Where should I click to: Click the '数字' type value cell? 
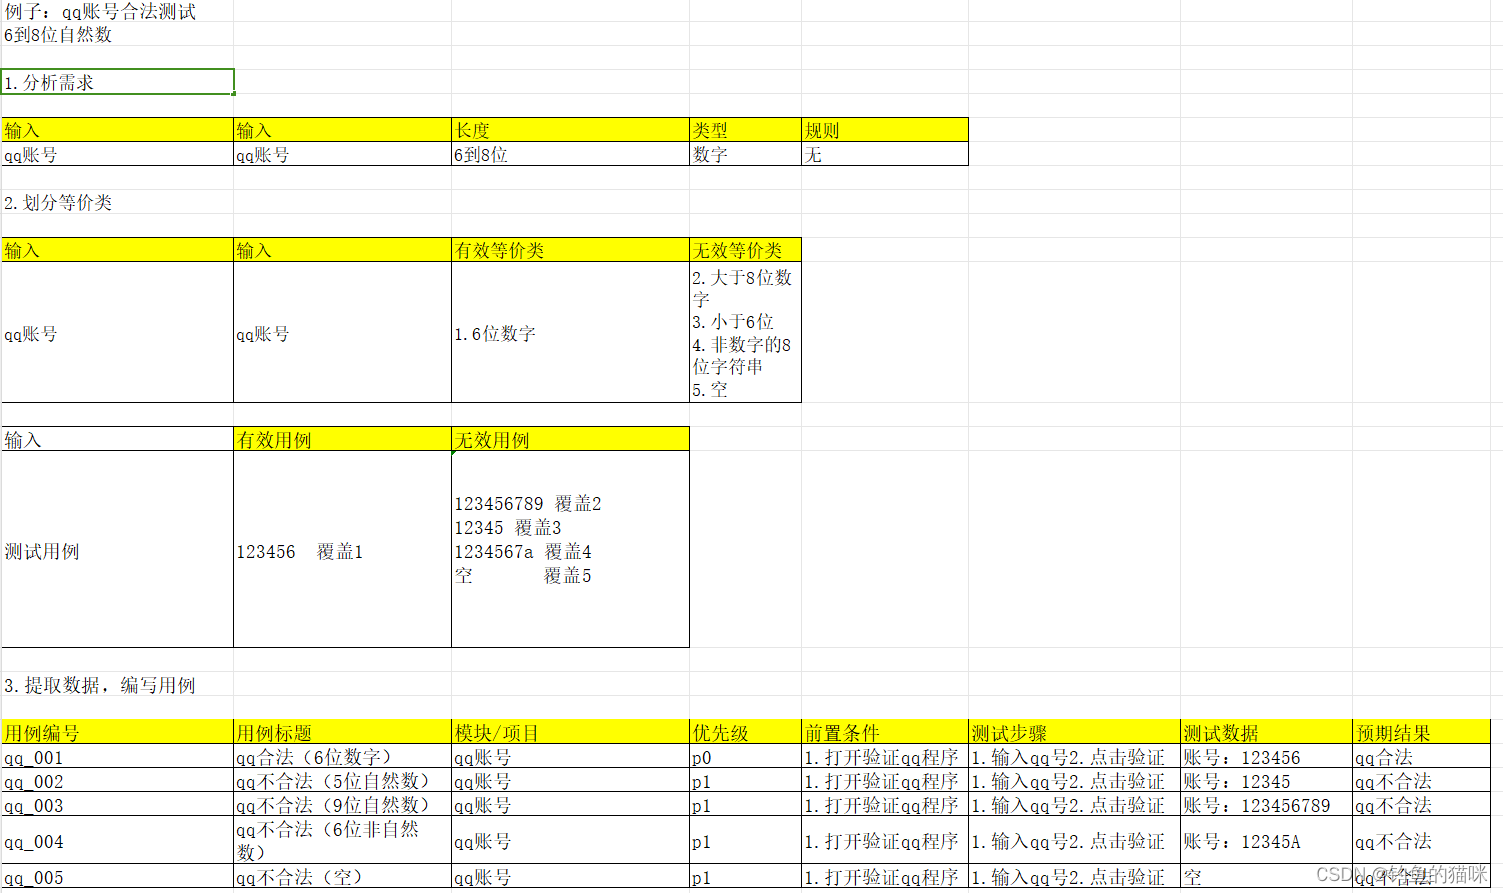(745, 154)
